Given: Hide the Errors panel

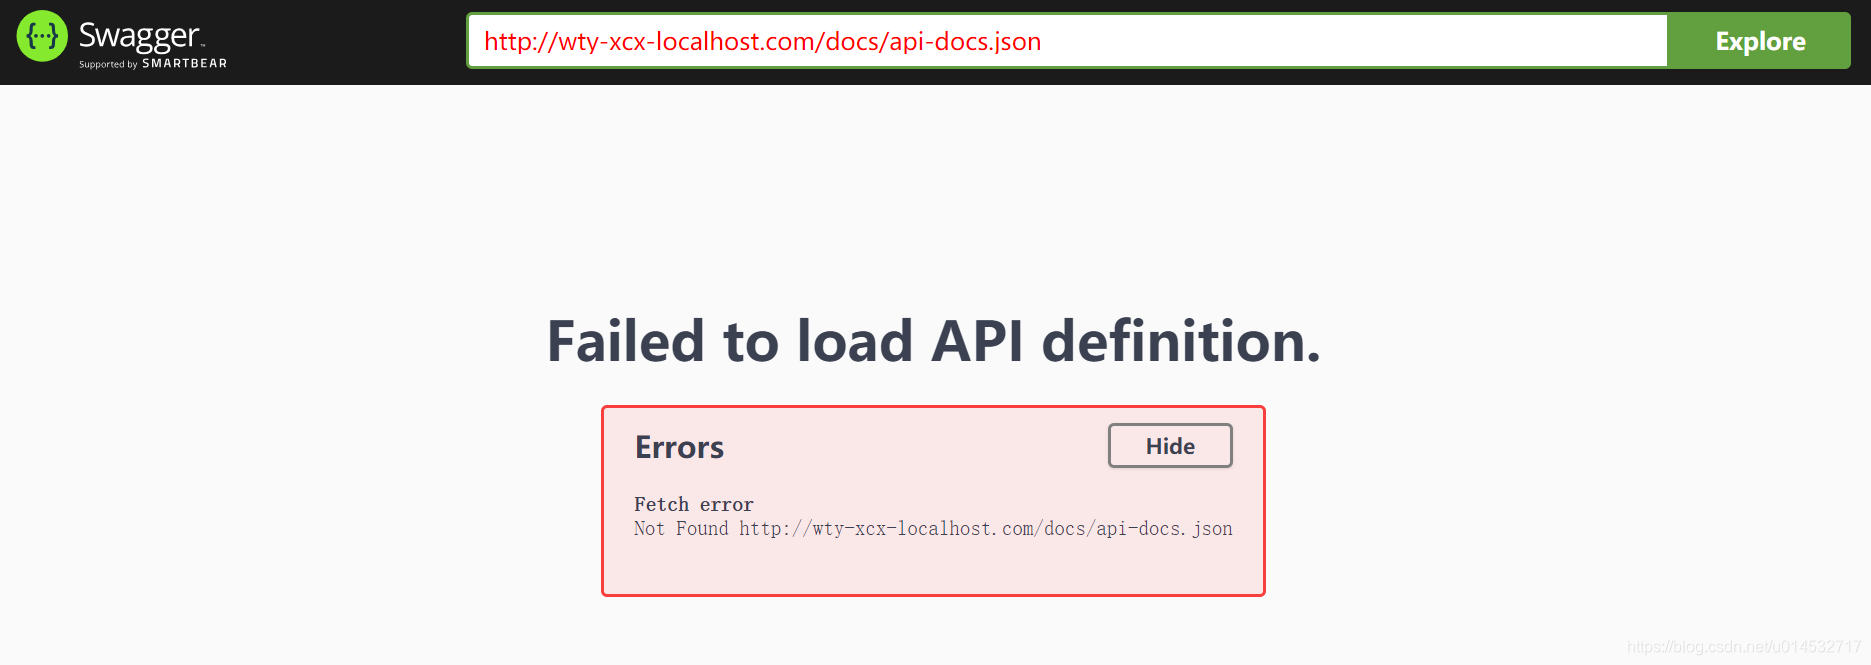Looking at the screenshot, I should (1170, 446).
